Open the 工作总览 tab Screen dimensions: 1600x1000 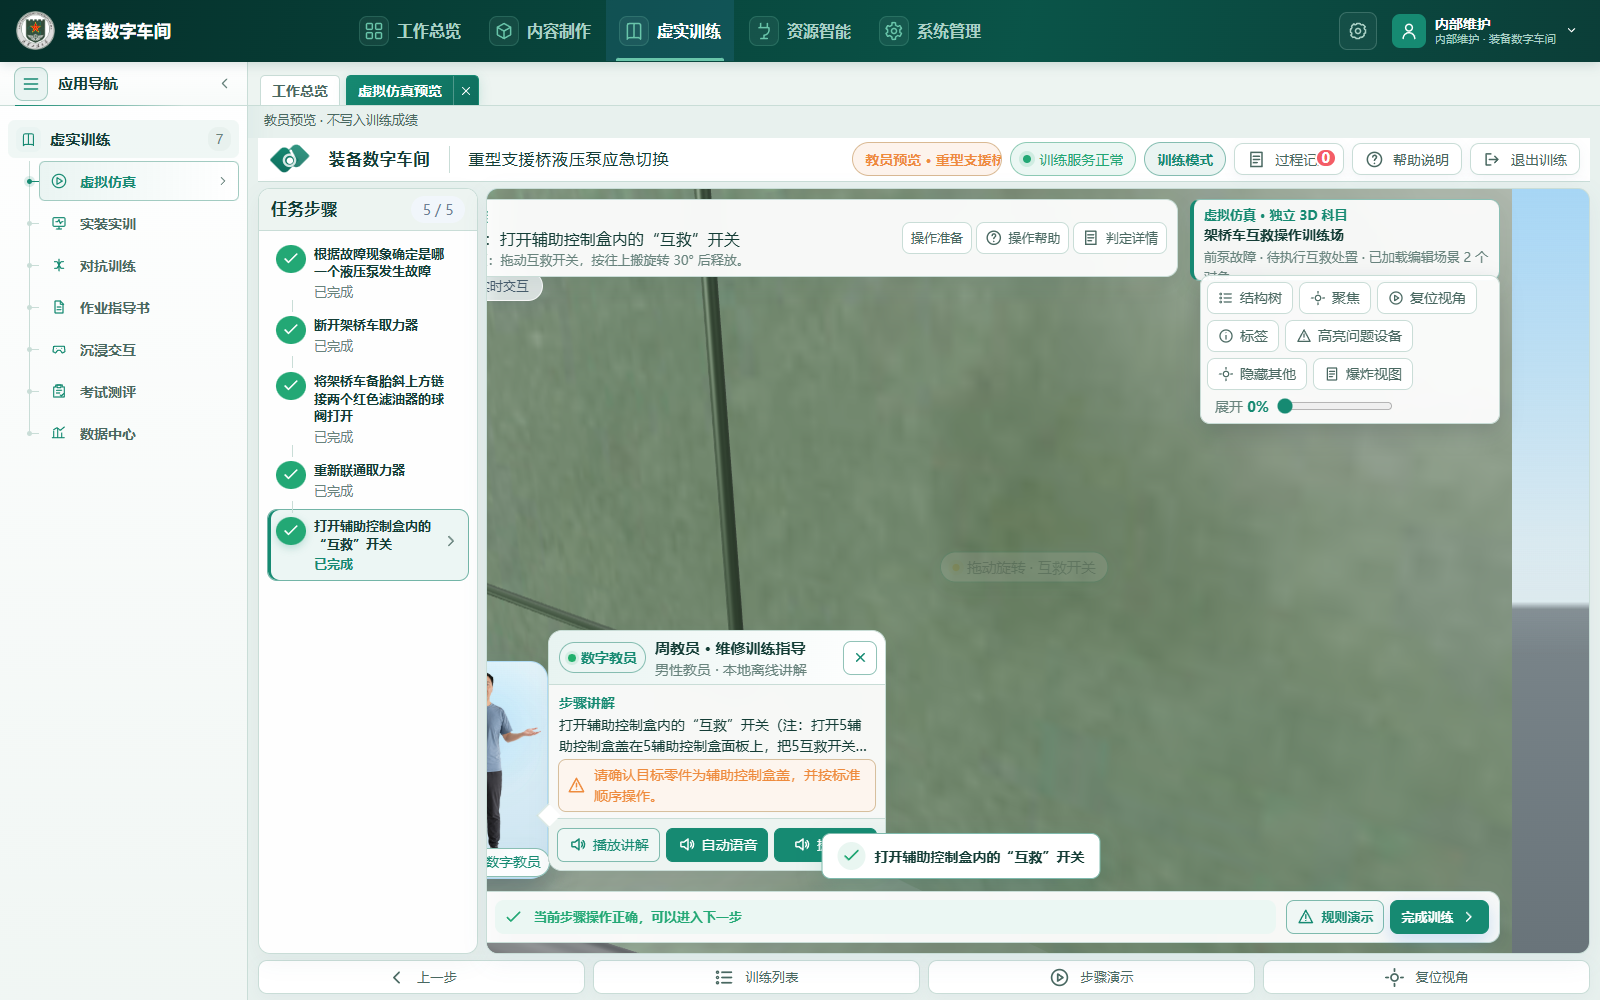pyautogui.click(x=300, y=90)
